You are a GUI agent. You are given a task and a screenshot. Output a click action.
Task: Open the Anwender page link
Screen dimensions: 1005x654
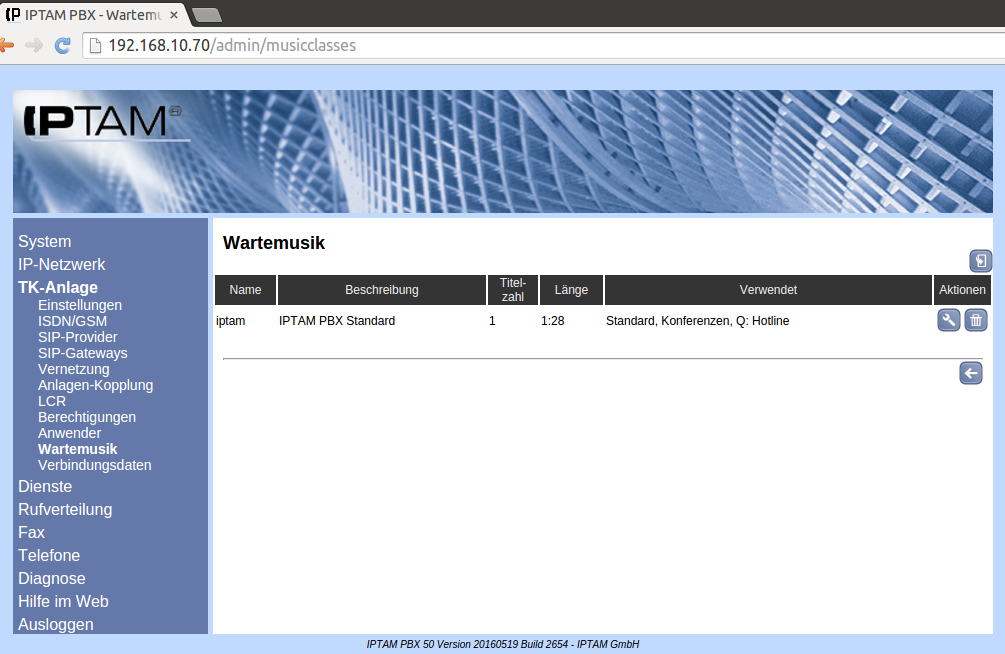pos(69,433)
